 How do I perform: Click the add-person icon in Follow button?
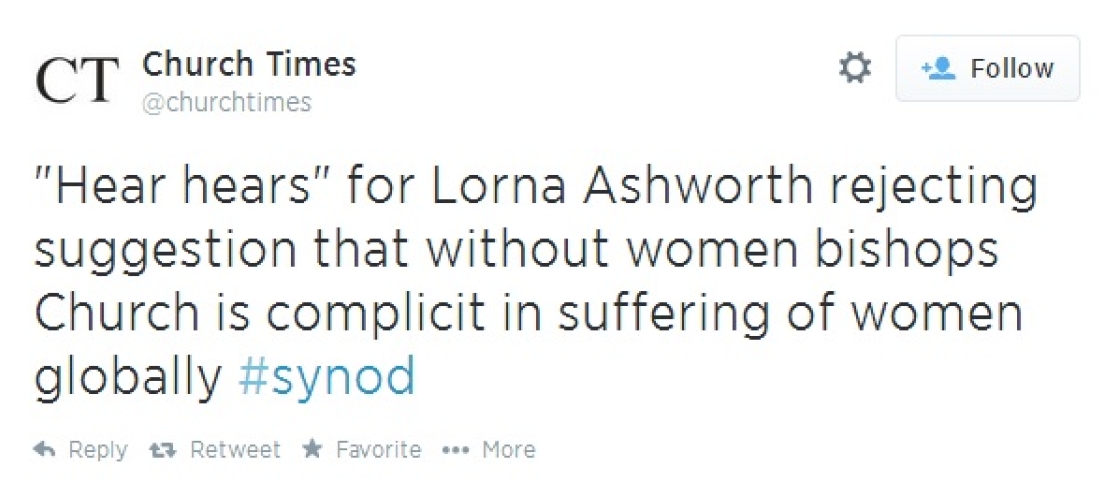click(x=938, y=68)
